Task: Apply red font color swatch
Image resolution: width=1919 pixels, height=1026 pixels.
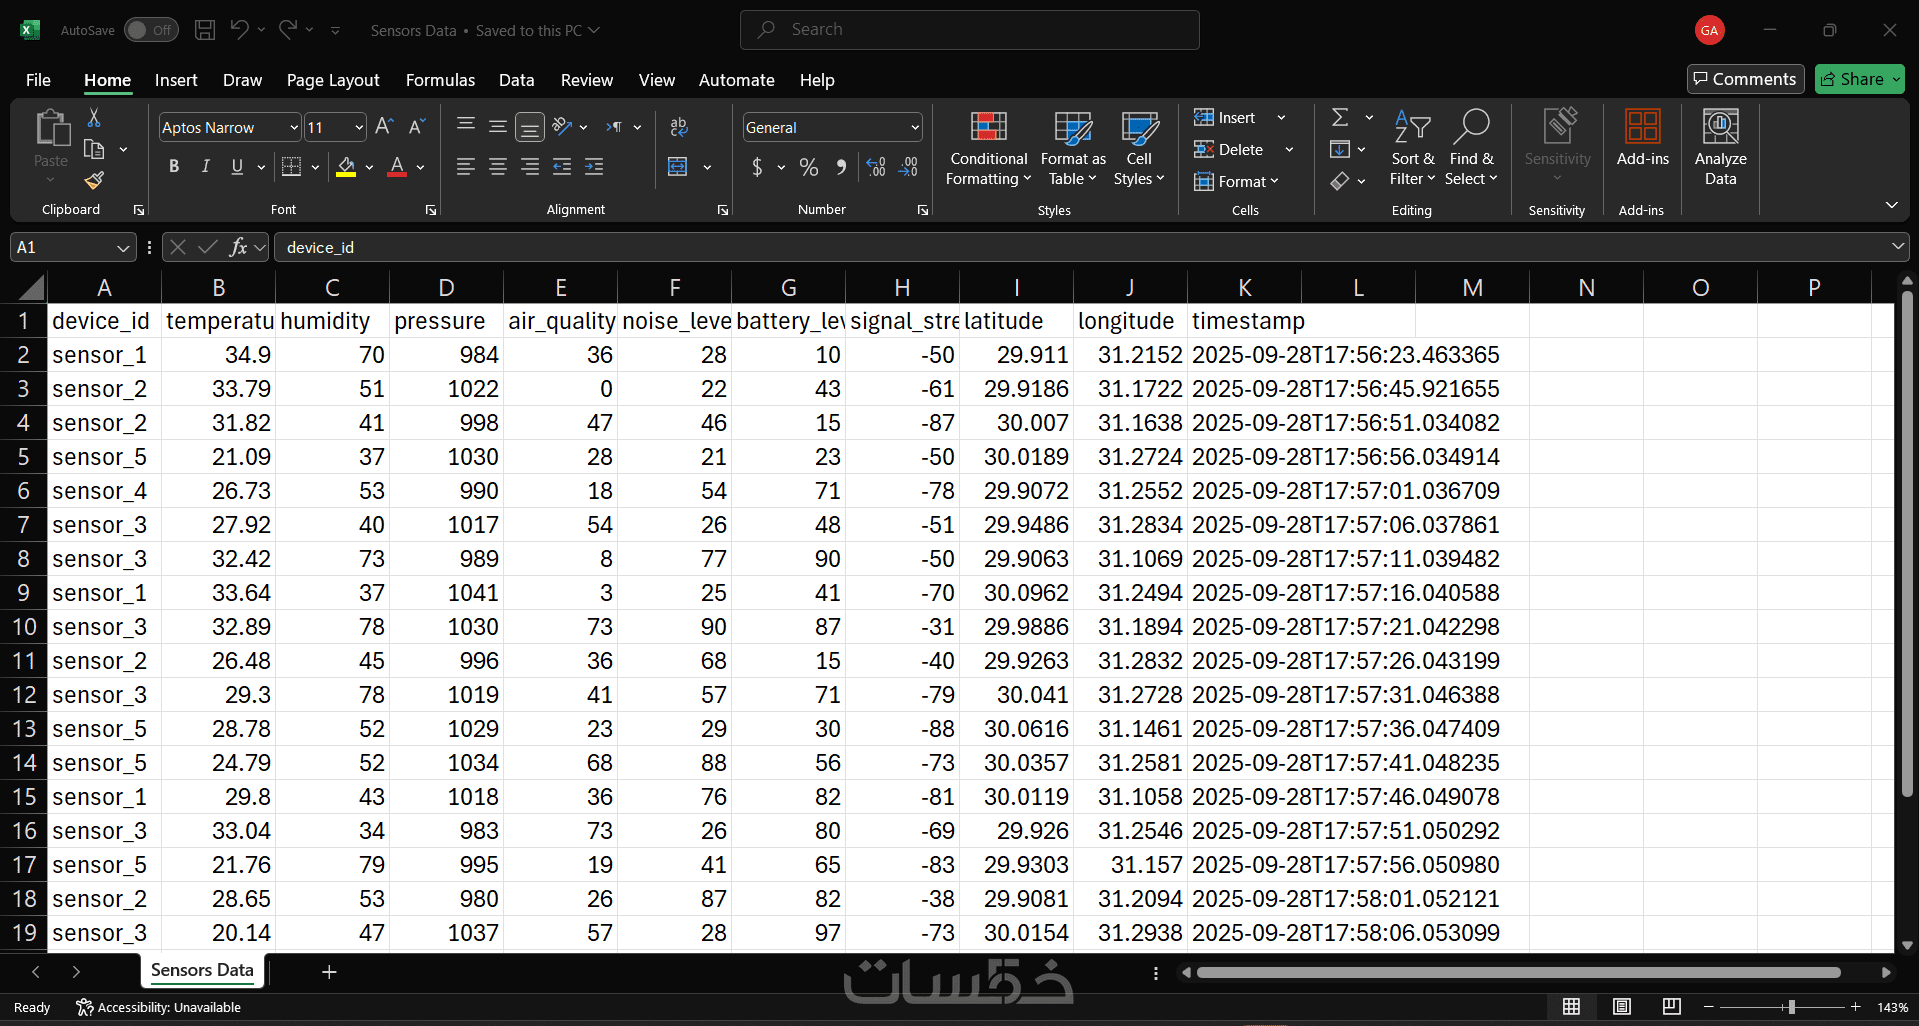Action: (x=397, y=167)
